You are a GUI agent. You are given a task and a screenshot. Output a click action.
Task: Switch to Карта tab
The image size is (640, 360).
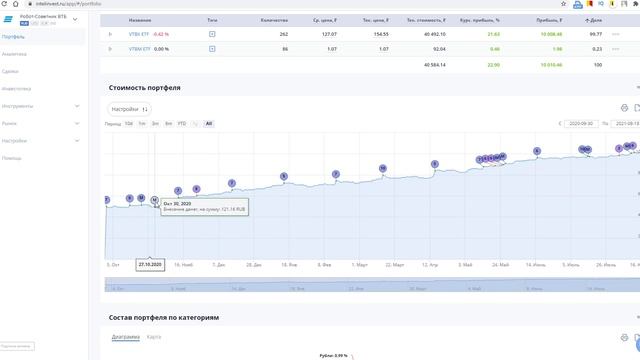(154, 337)
